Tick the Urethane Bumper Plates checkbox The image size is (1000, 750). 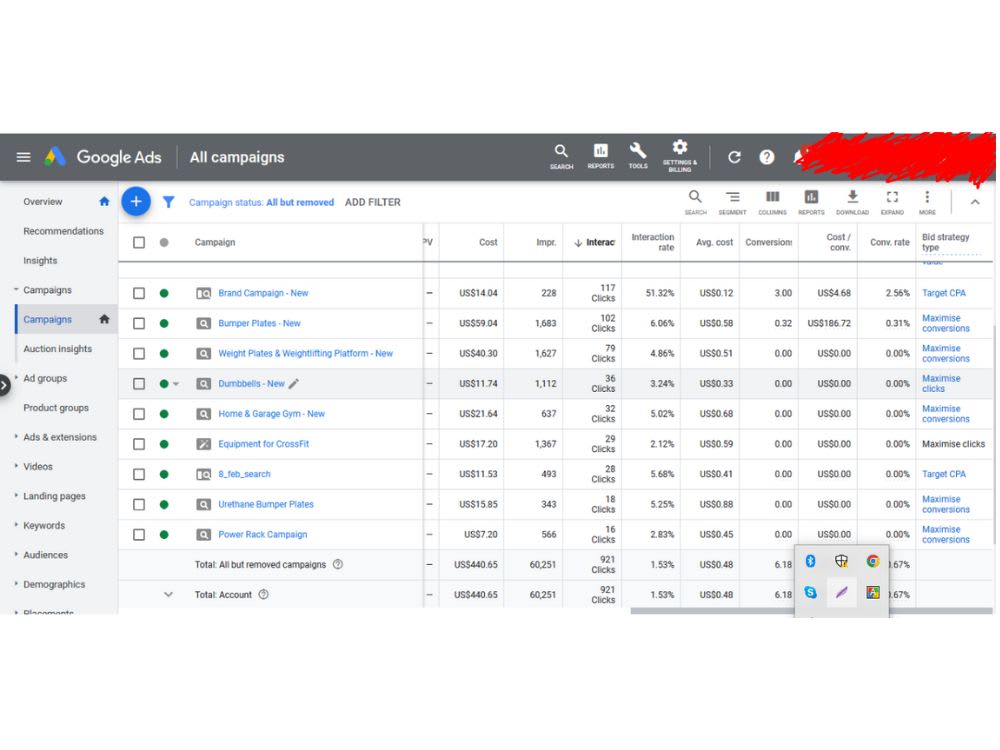139,504
